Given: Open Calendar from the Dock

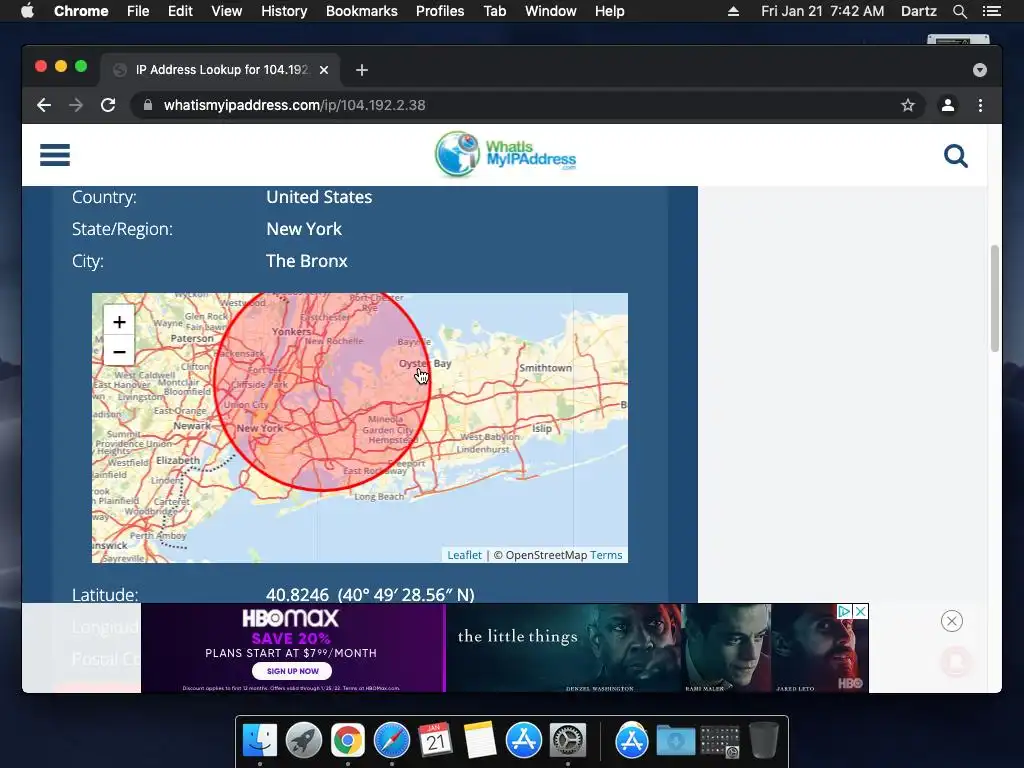Looking at the screenshot, I should coord(436,740).
